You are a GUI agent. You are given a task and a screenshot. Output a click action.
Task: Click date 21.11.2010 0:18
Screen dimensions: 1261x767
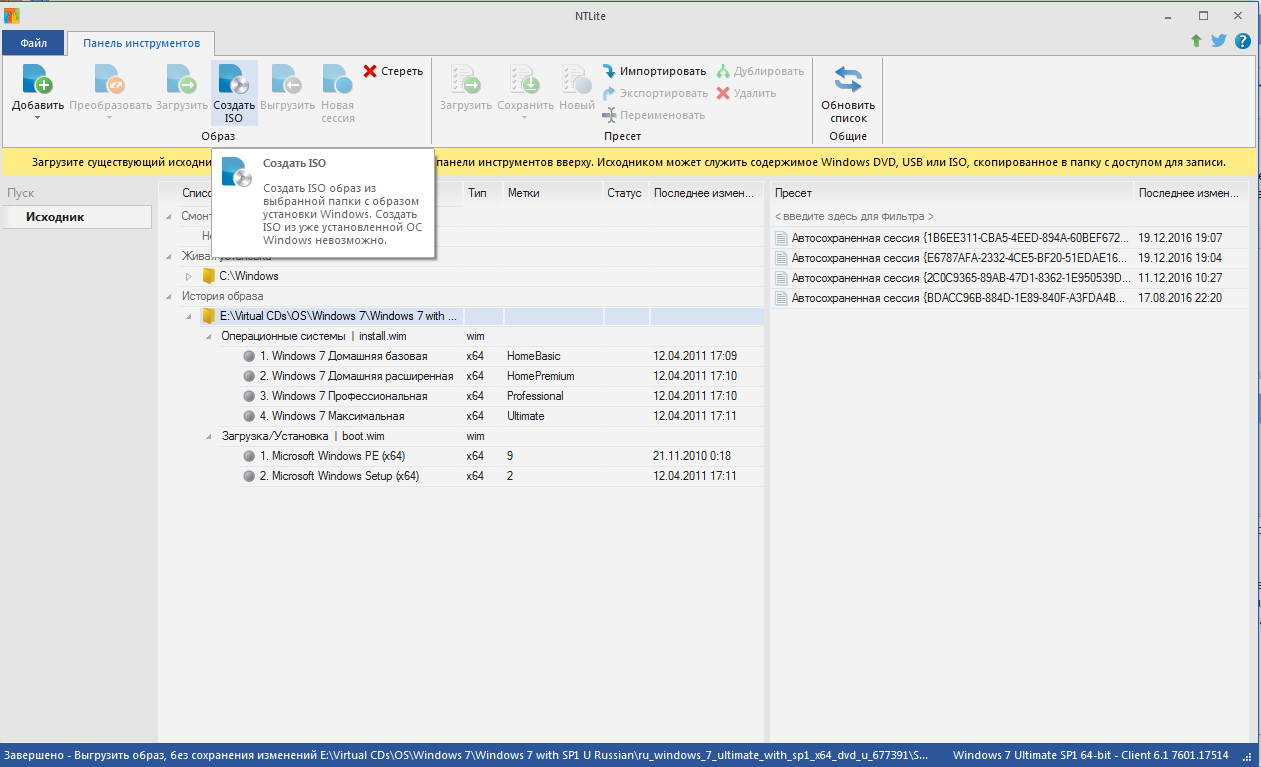pyautogui.click(x=692, y=456)
